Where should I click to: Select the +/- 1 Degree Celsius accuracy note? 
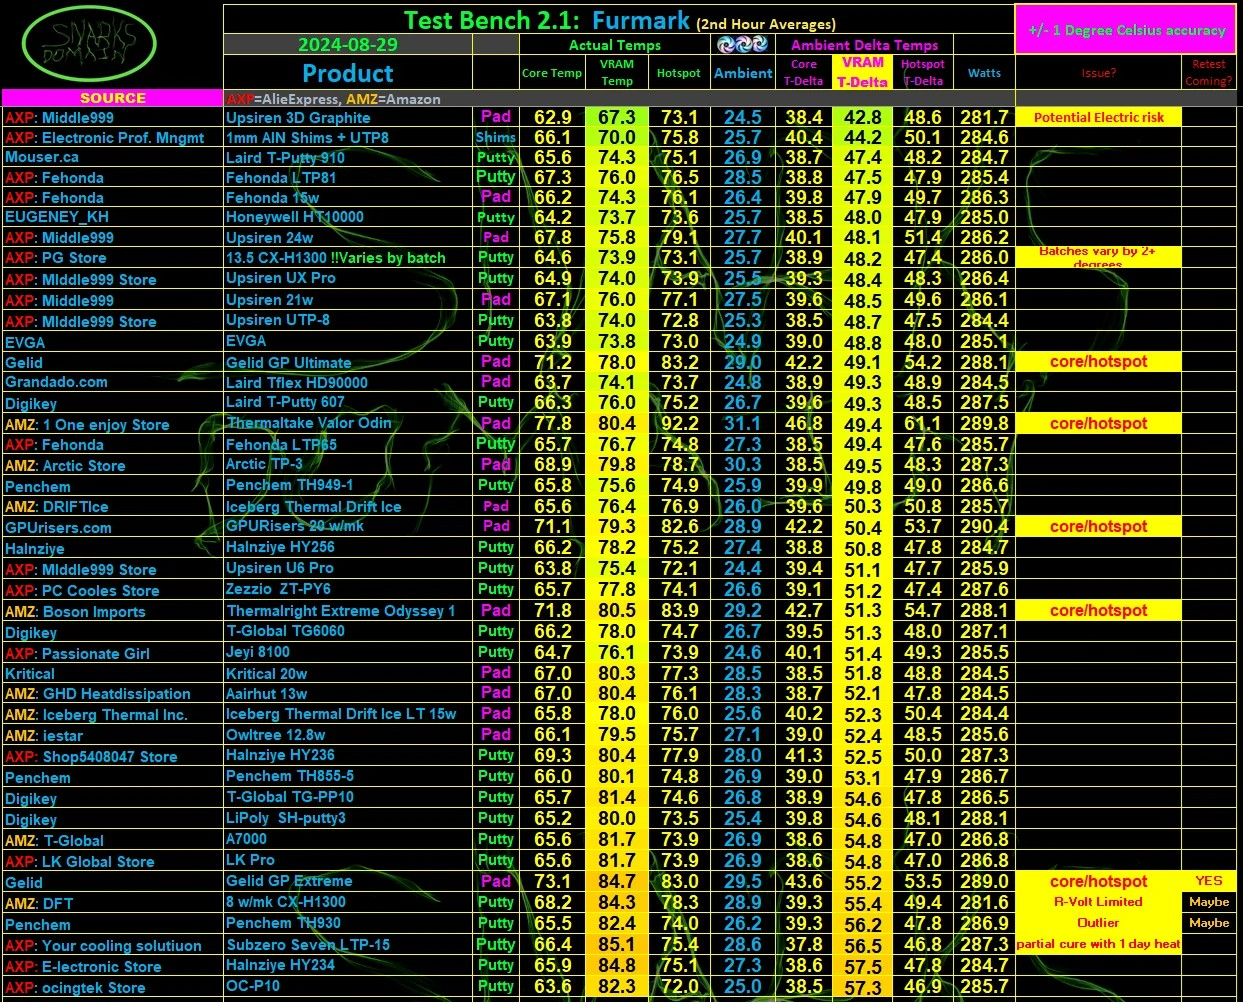click(1126, 30)
